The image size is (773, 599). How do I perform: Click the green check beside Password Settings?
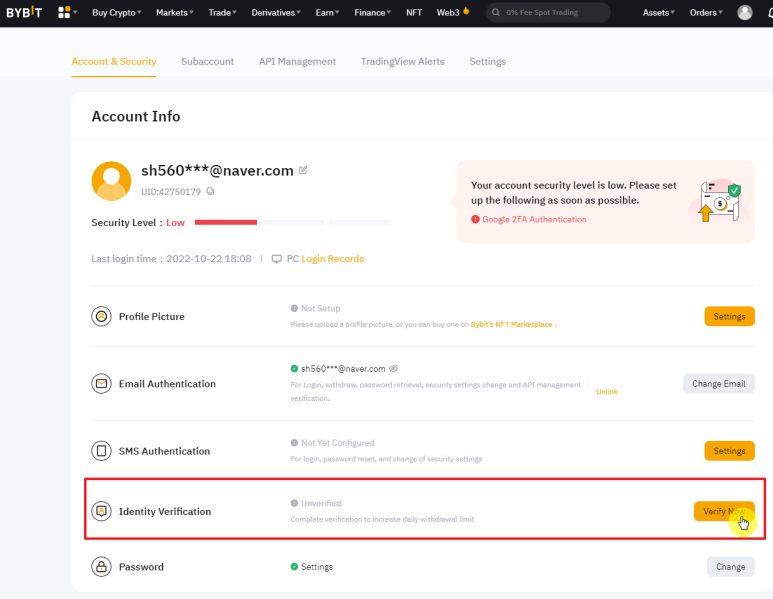coord(294,566)
